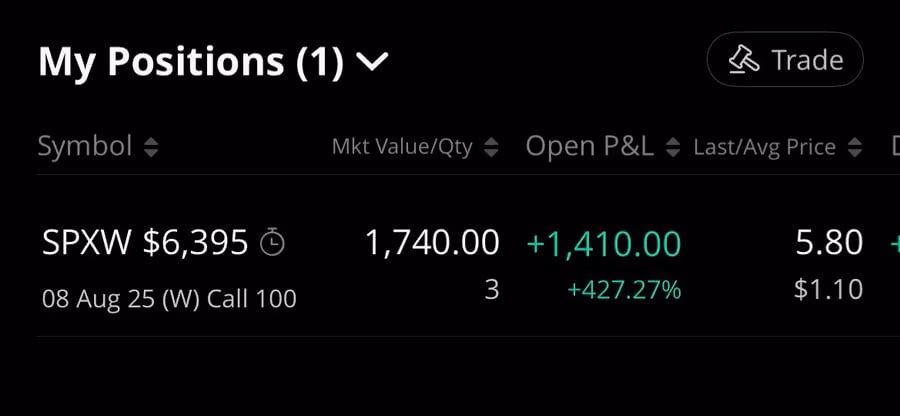Open the SPXW $6,395 position symbol
This screenshot has height=416, width=900.
pyautogui.click(x=145, y=242)
